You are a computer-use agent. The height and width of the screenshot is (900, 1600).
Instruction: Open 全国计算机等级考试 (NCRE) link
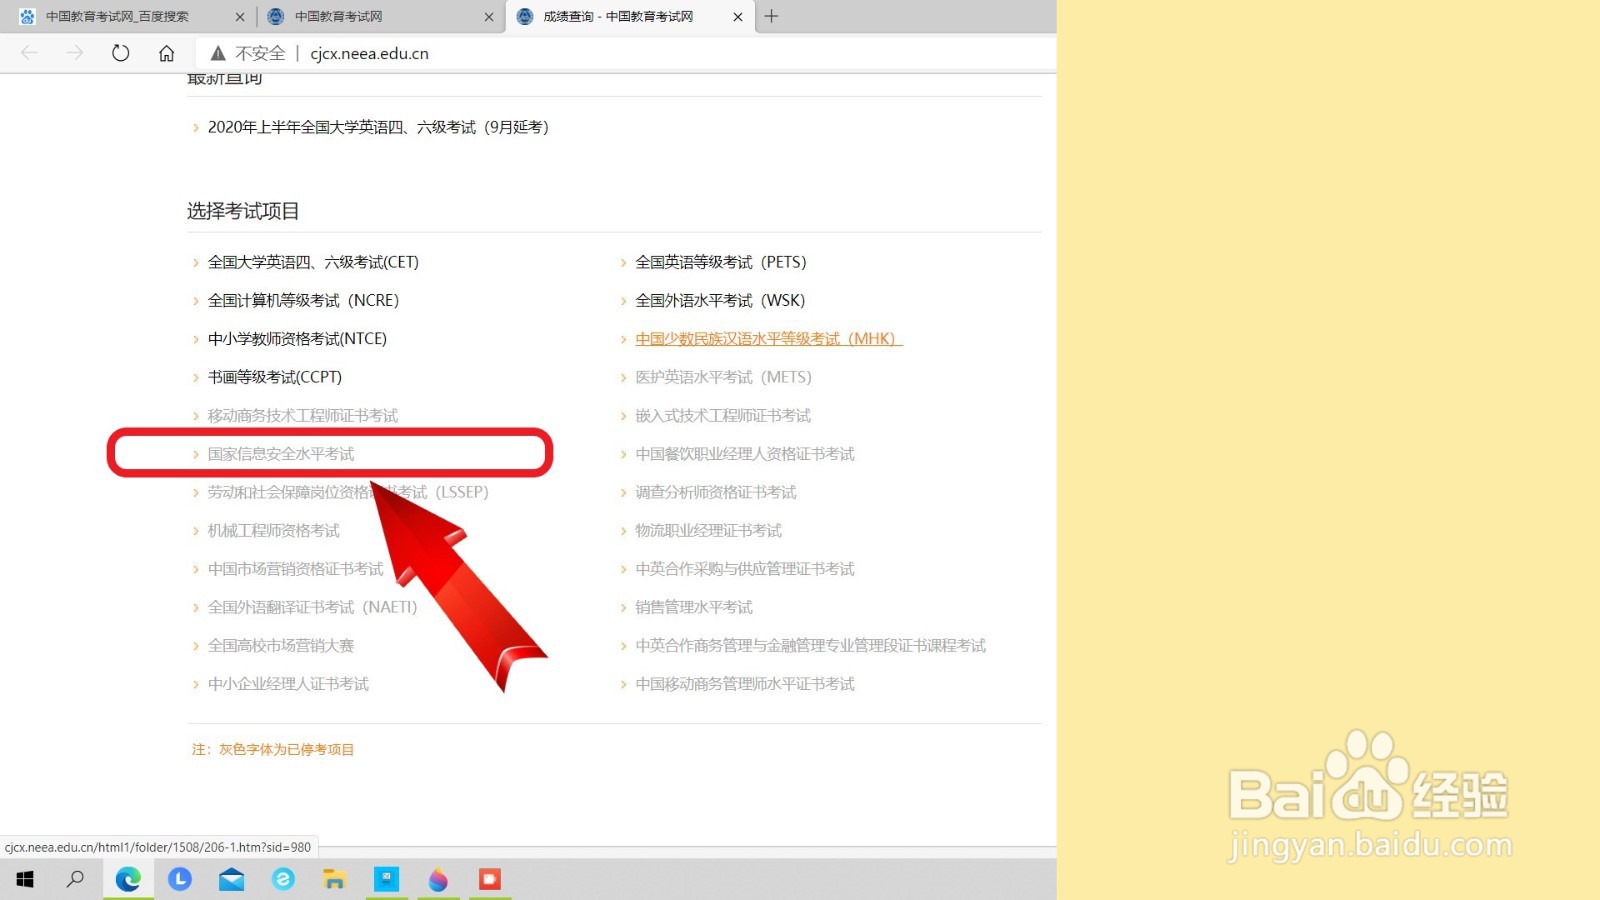(303, 300)
